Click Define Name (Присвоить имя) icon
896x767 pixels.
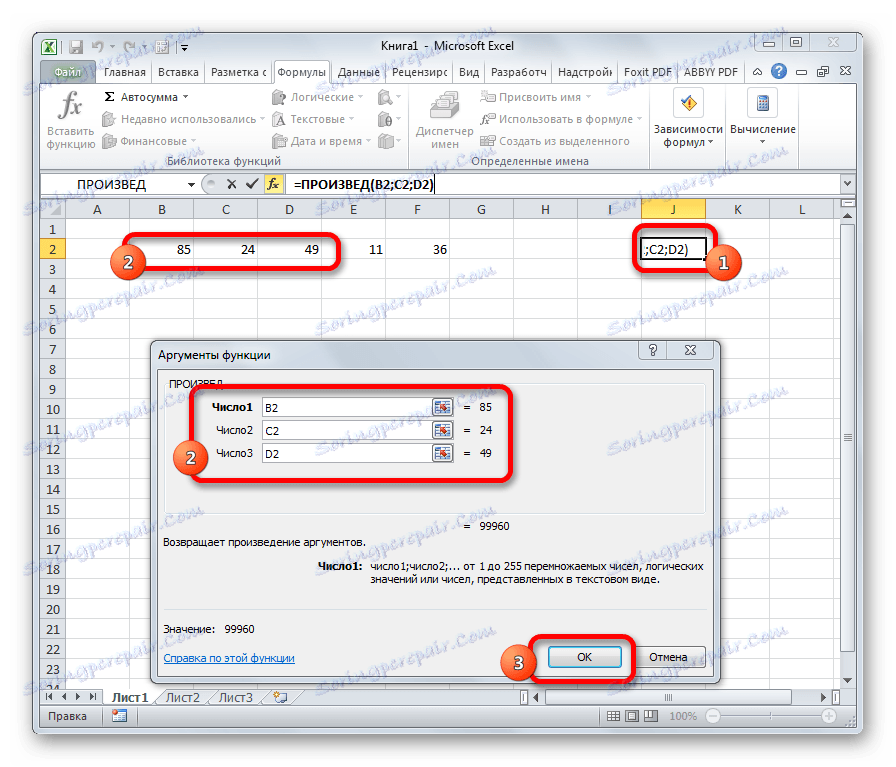click(487, 97)
